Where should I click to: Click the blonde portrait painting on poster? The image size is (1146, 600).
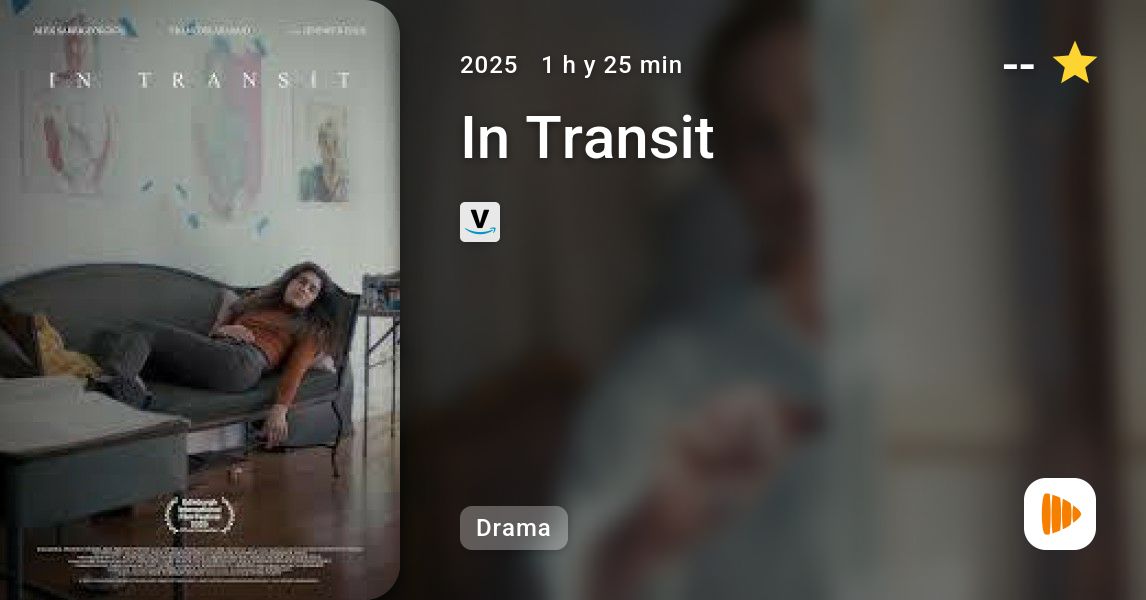click(x=323, y=150)
